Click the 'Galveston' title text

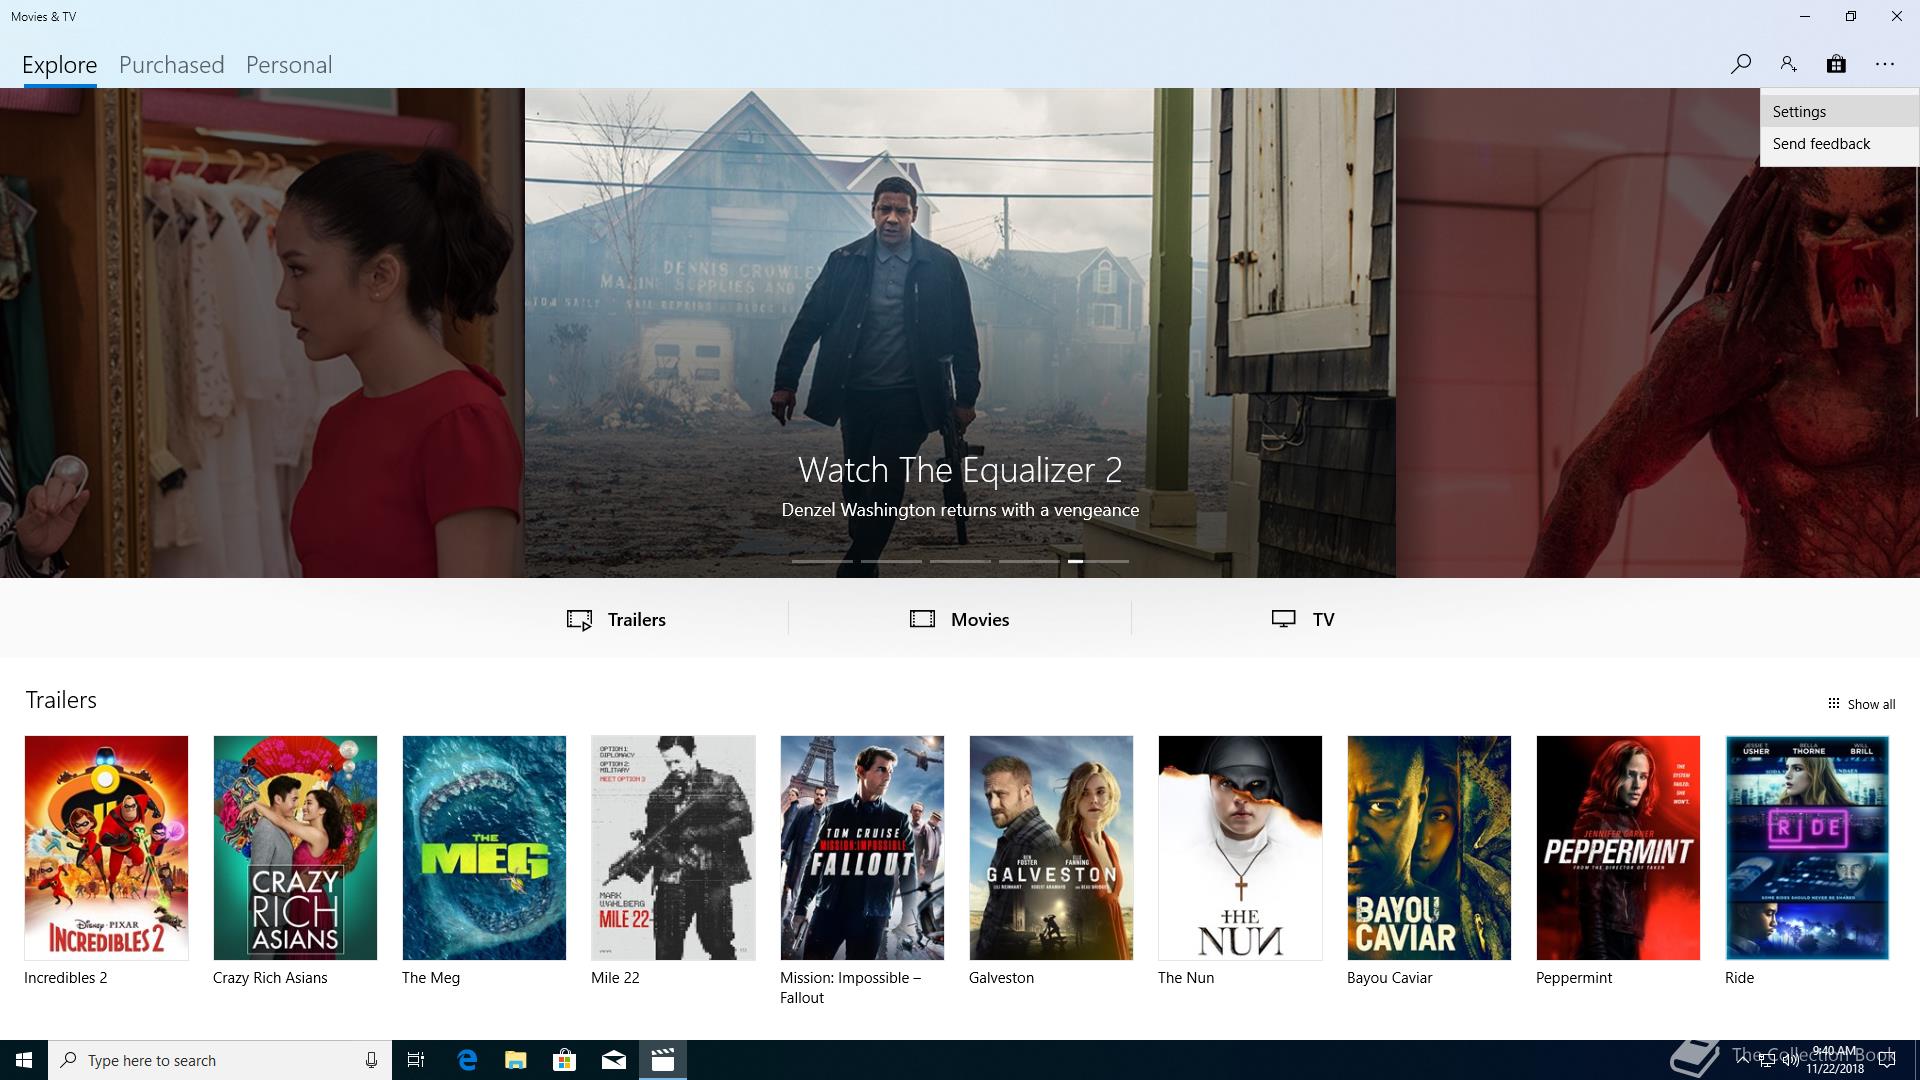1001,978
